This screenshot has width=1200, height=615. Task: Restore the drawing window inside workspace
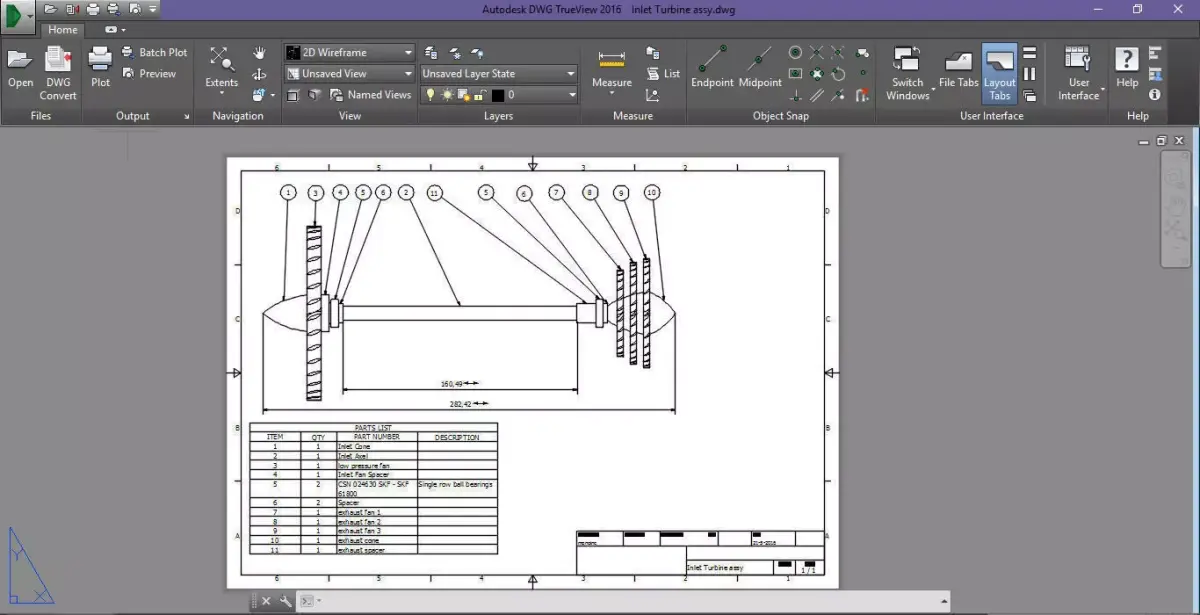tap(1160, 143)
